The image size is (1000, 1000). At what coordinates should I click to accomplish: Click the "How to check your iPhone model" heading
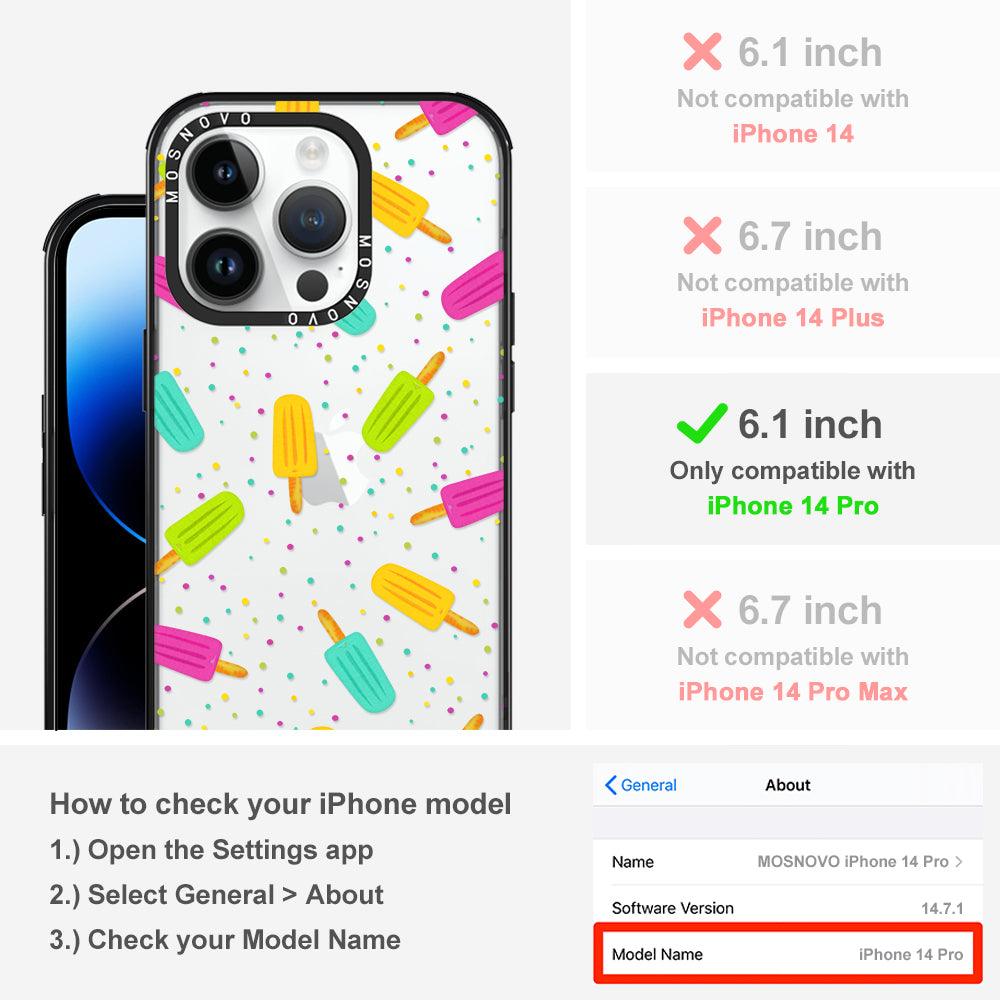tap(281, 804)
